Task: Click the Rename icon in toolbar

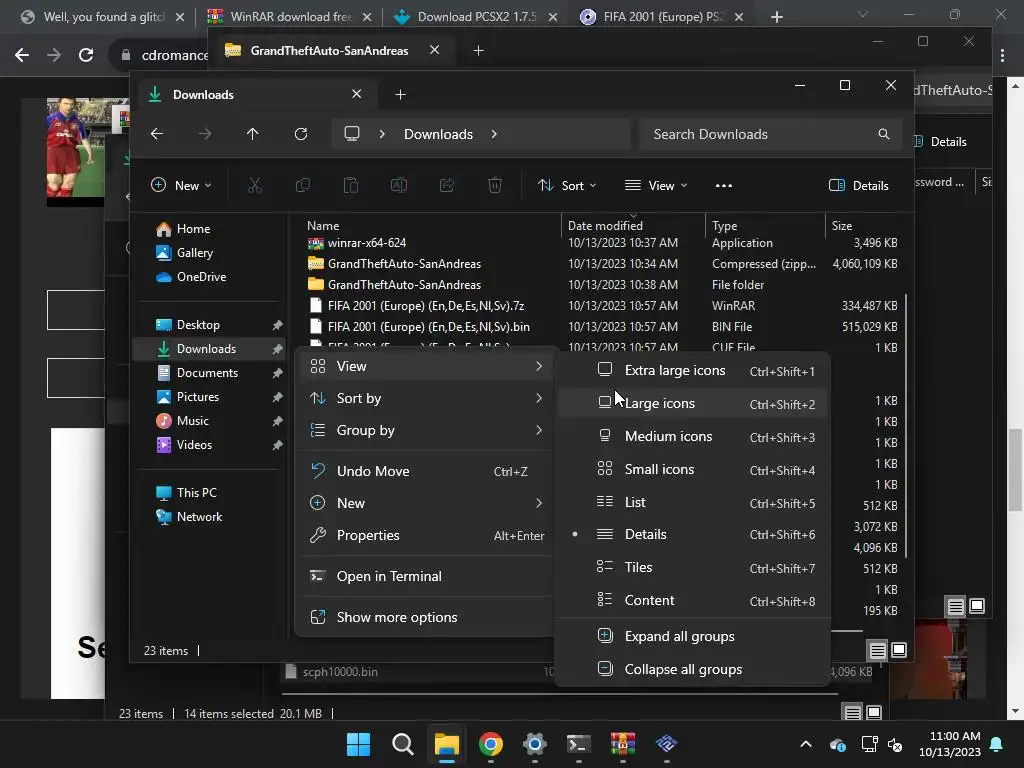Action: pos(399,185)
